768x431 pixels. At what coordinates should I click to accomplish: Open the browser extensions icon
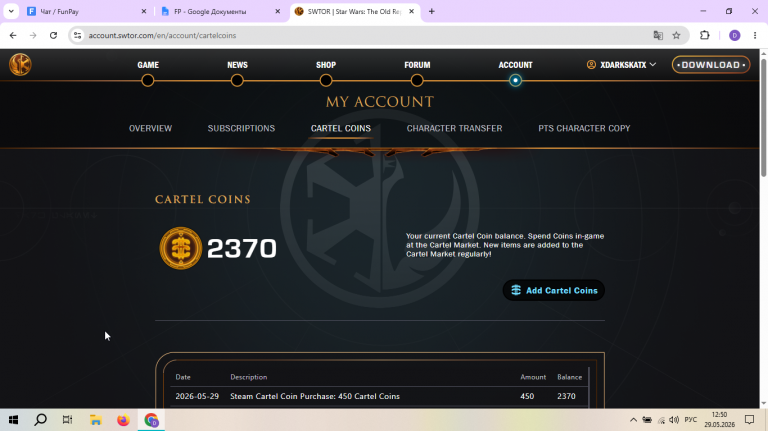tap(705, 35)
